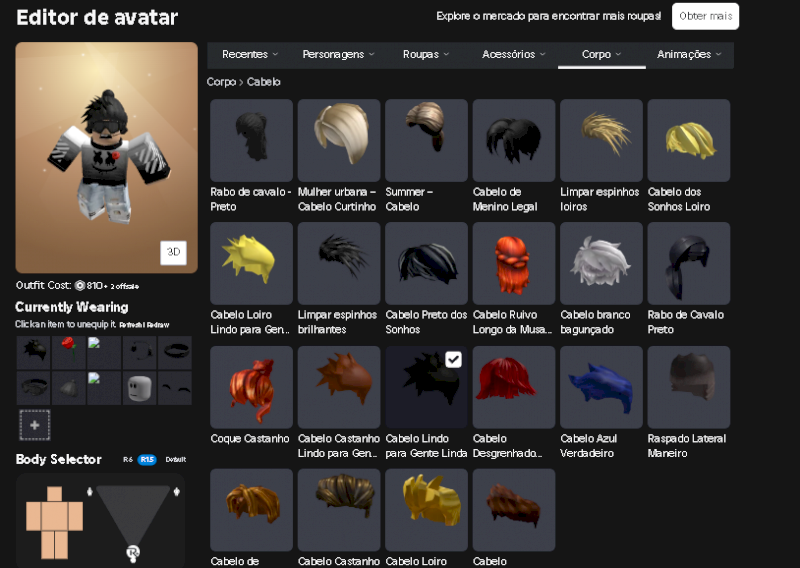Expand the Personagens dropdown
Screen dimensions: 800x568
(338, 54)
